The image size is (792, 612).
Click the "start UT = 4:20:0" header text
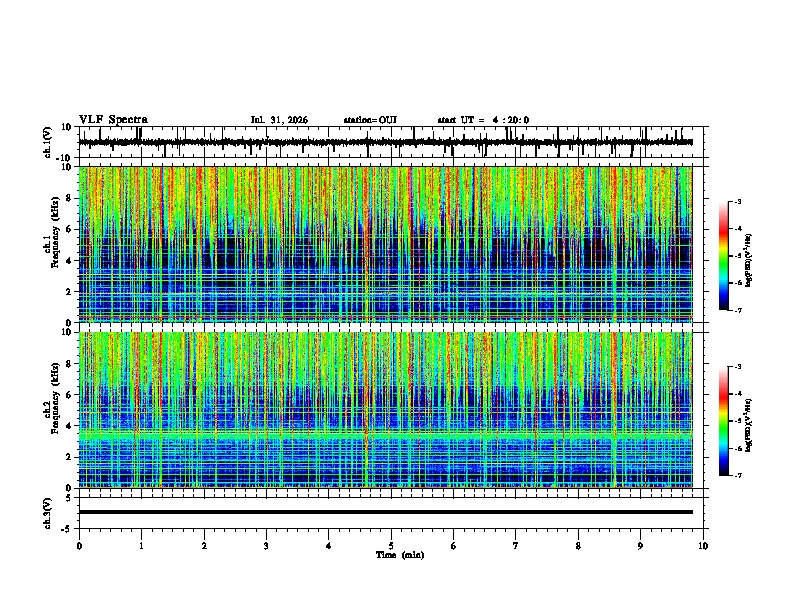pos(483,120)
